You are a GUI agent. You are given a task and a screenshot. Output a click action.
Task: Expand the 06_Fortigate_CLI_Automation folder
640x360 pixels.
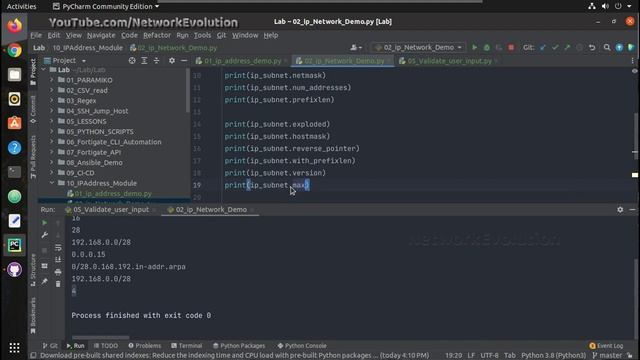click(51, 142)
